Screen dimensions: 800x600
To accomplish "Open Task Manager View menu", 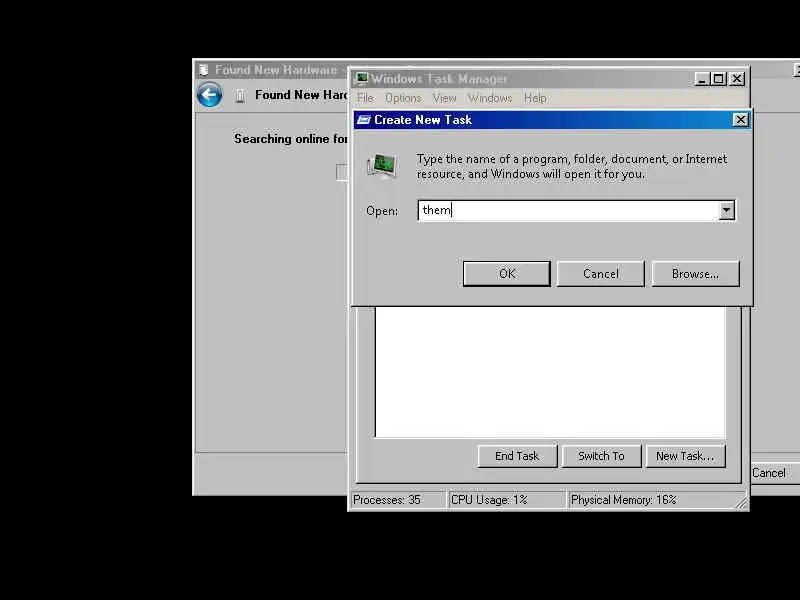I will [444, 98].
